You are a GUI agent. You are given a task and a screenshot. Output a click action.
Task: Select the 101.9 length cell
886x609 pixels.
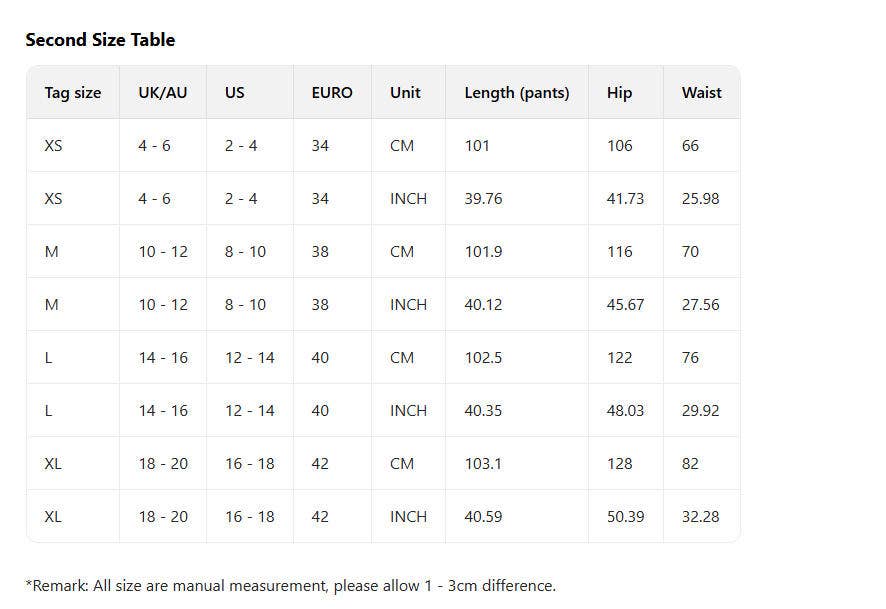pos(483,252)
